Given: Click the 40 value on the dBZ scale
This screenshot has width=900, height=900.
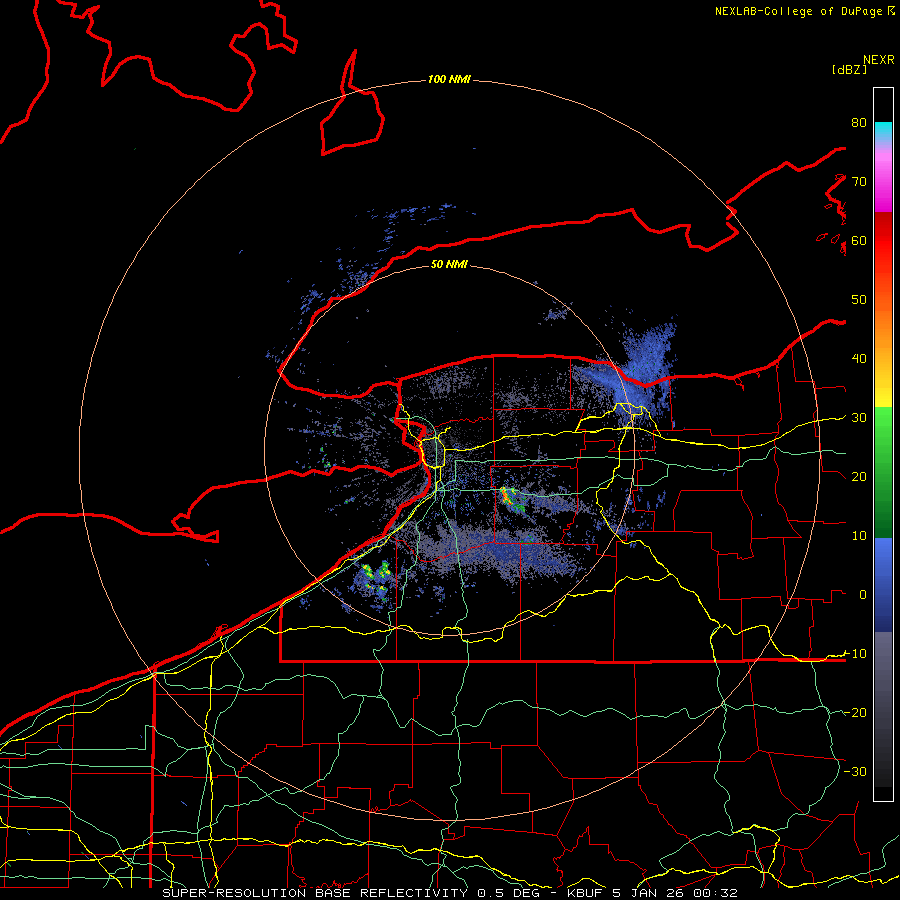Looking at the screenshot, I should tap(859, 359).
